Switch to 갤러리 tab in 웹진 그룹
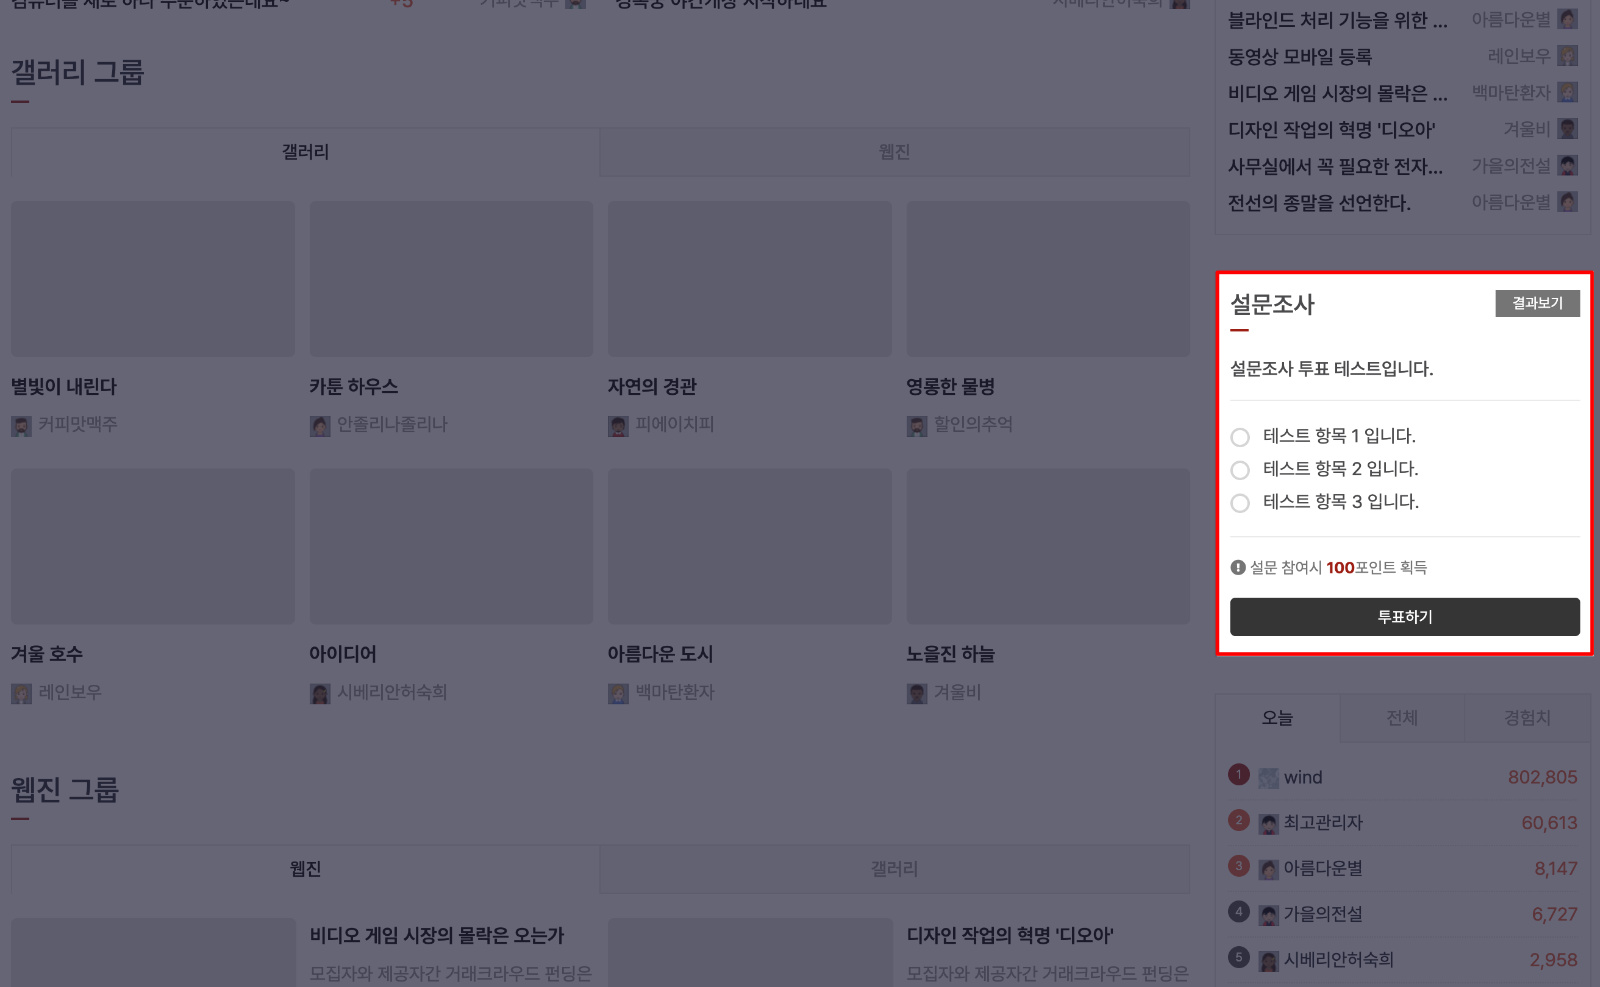The height and width of the screenshot is (987, 1600). pos(894,869)
